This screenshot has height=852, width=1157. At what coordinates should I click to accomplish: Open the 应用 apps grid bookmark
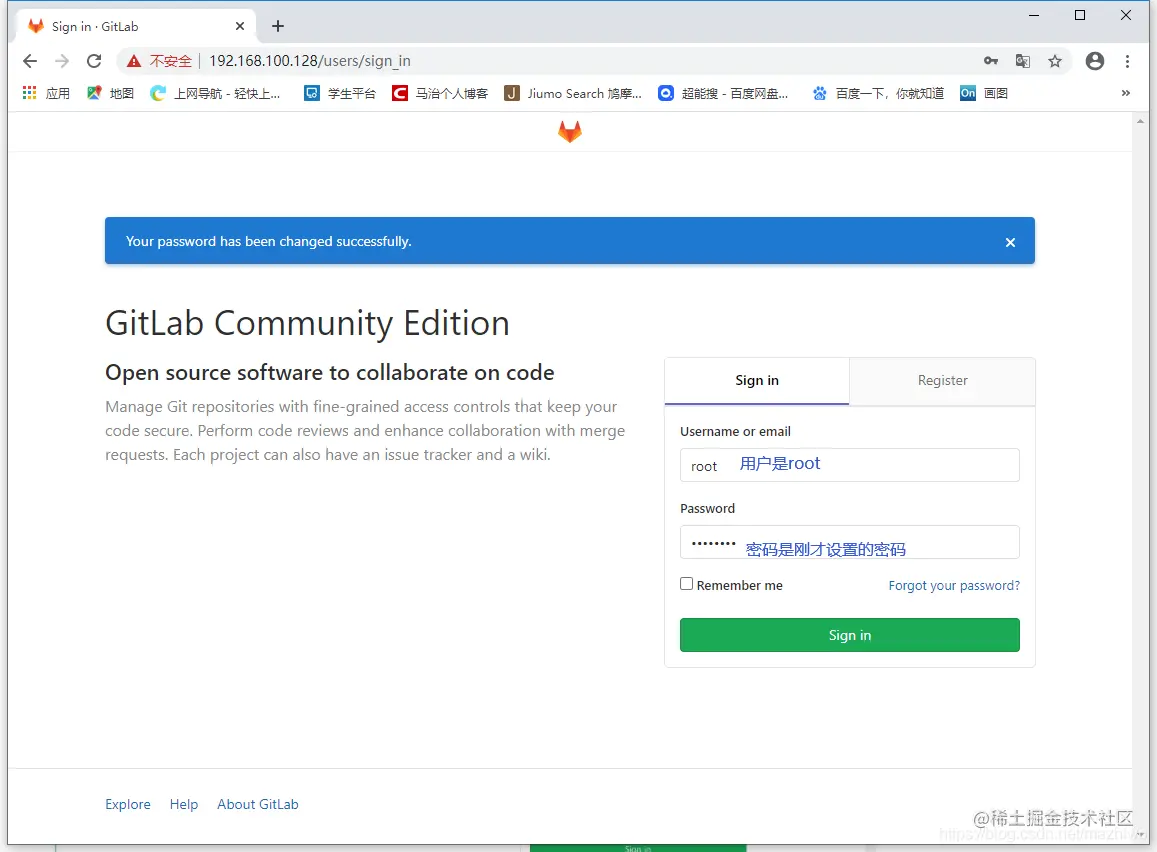46,93
